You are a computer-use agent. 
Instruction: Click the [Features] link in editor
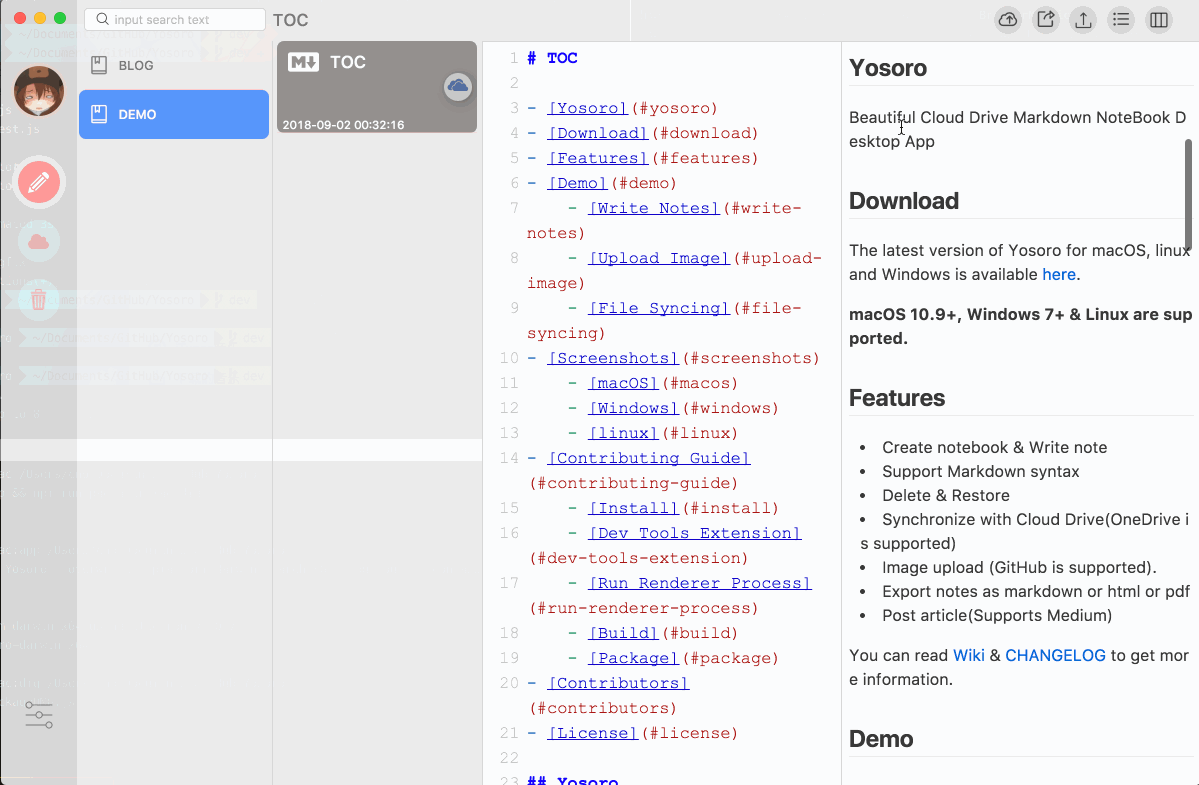point(598,158)
